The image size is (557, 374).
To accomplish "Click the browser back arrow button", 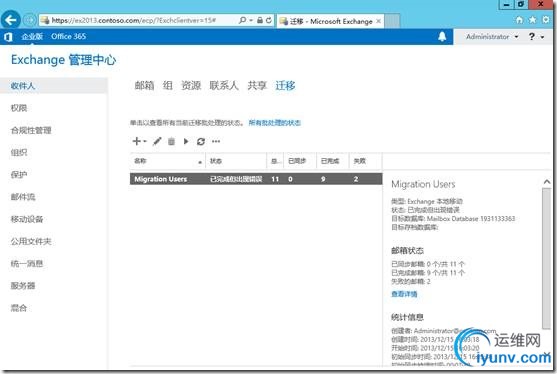I will click(11, 20).
